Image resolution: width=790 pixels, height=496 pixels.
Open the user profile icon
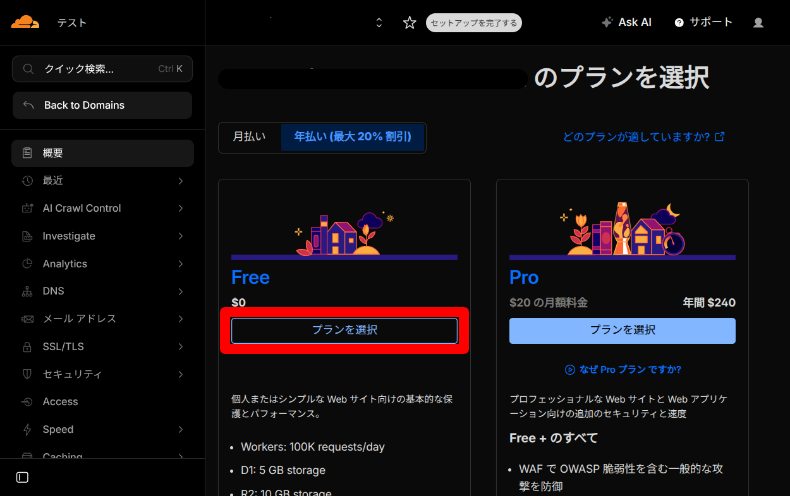tap(758, 23)
